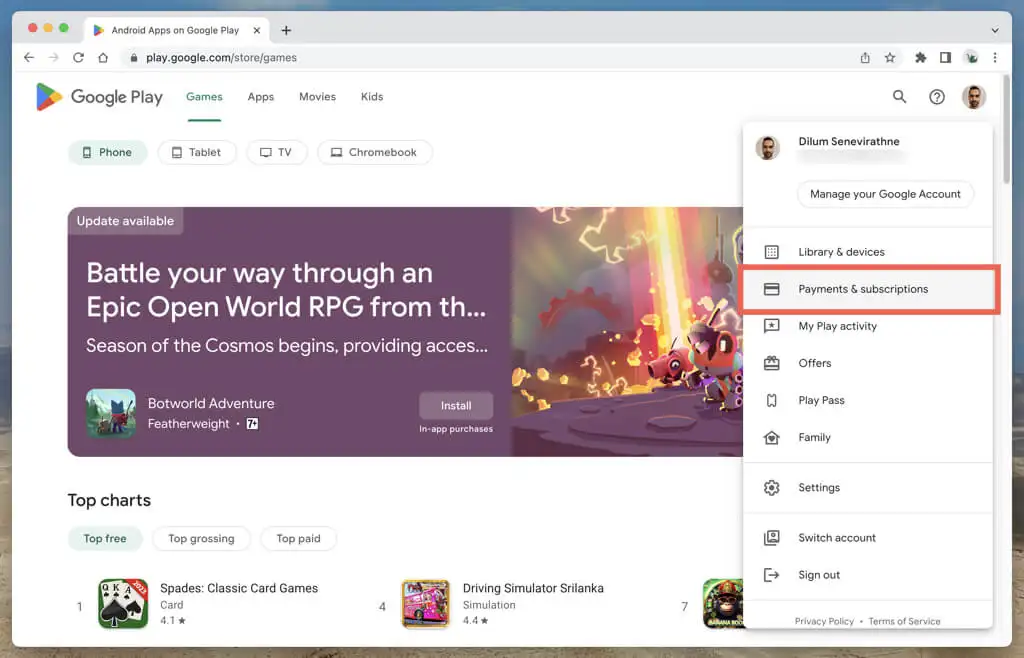
Task: Open the Privacy Policy link
Action: point(824,621)
